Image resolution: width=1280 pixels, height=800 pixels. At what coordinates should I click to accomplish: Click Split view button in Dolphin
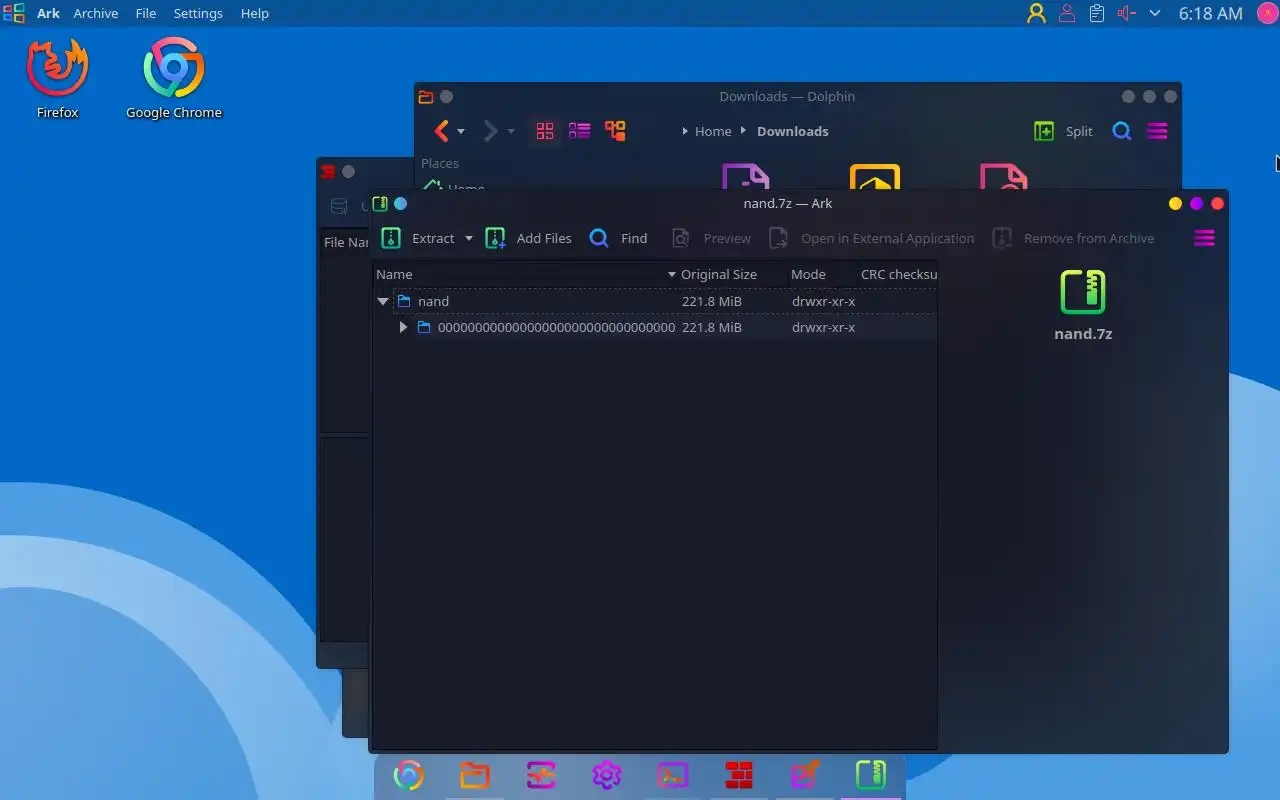click(1064, 131)
